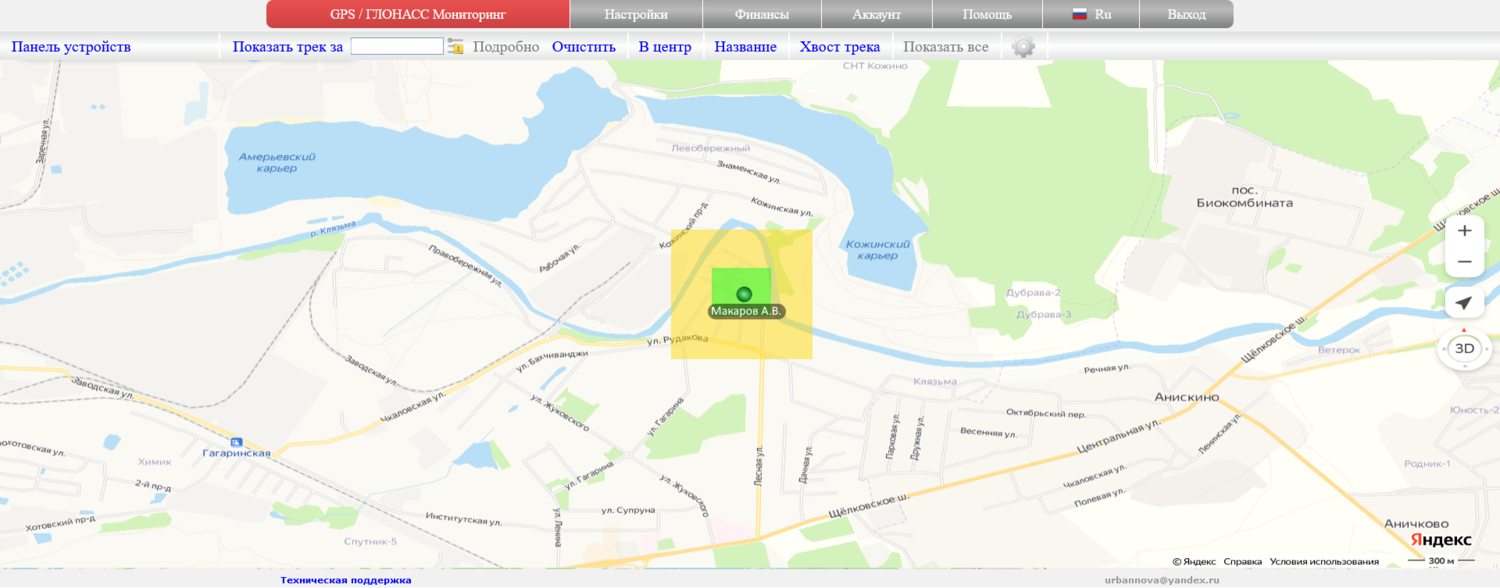Click the Кожинский карьер map label
Screen dimensions: 1500x588
[x=877, y=249]
